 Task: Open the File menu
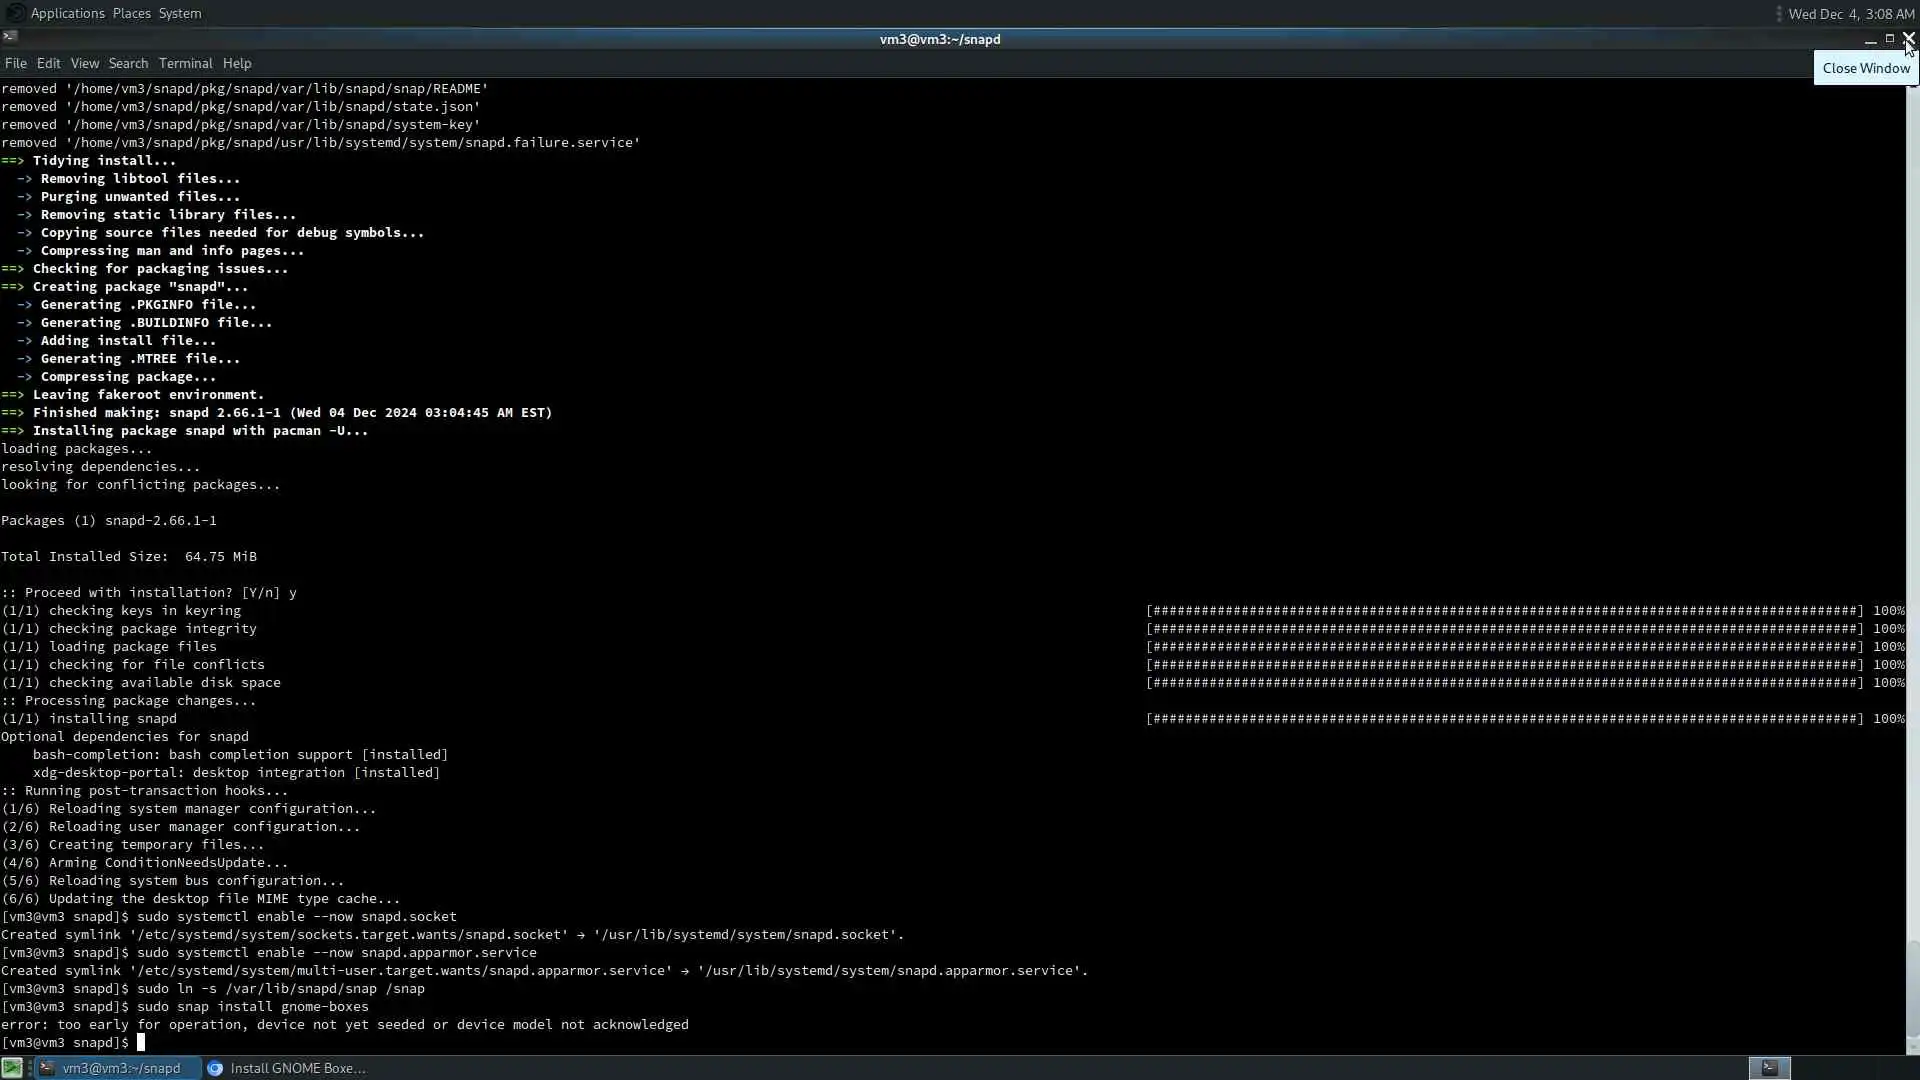pyautogui.click(x=15, y=63)
